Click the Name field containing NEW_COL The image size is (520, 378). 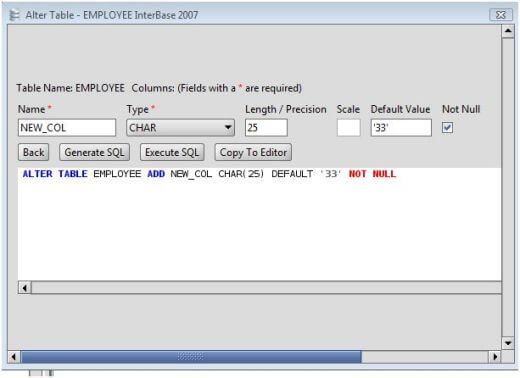tap(67, 128)
